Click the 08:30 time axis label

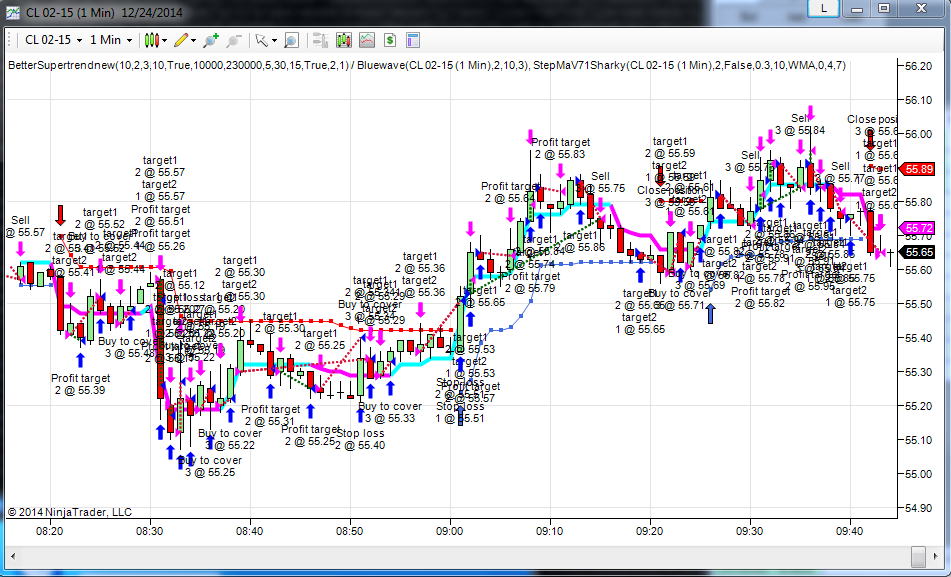coord(149,531)
